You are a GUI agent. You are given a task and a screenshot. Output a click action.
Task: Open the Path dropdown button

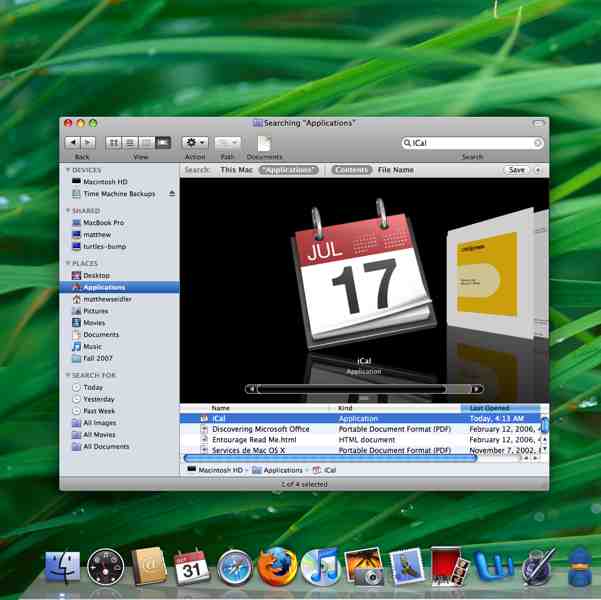pyautogui.click(x=228, y=143)
